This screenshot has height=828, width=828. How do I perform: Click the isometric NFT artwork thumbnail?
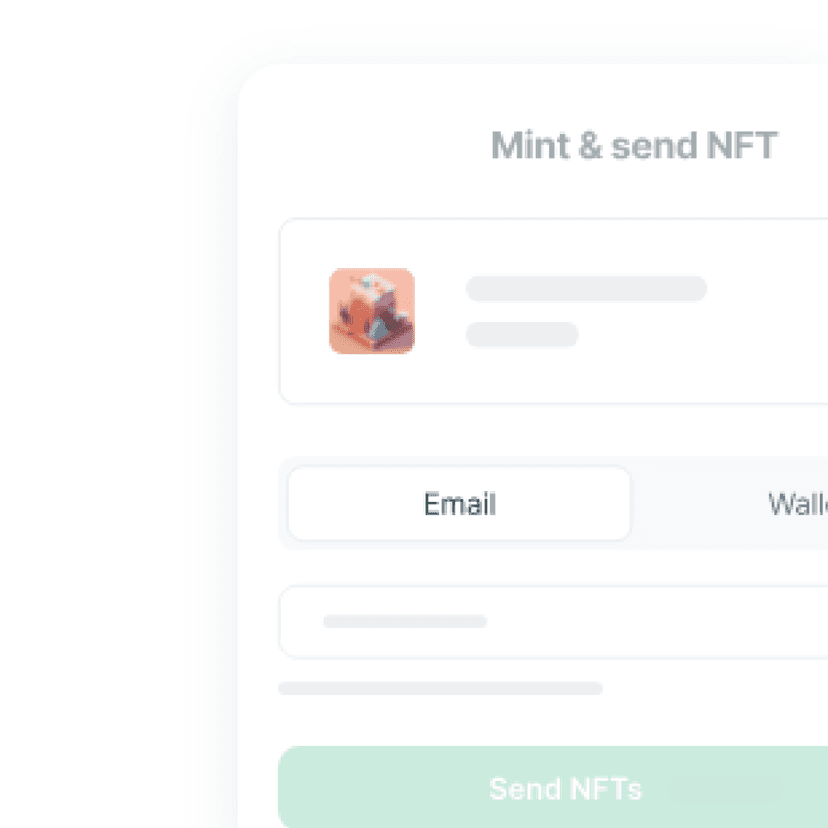372,310
